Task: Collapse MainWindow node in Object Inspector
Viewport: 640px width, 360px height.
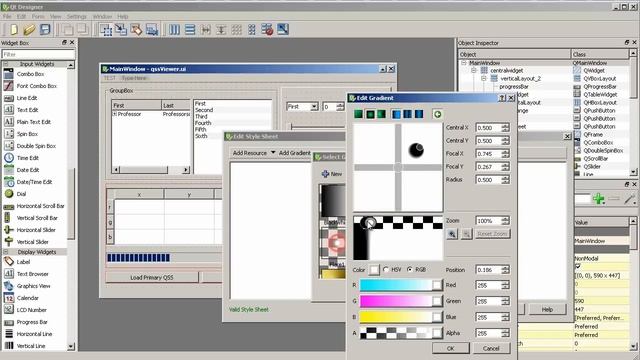Action: pyautogui.click(x=464, y=63)
